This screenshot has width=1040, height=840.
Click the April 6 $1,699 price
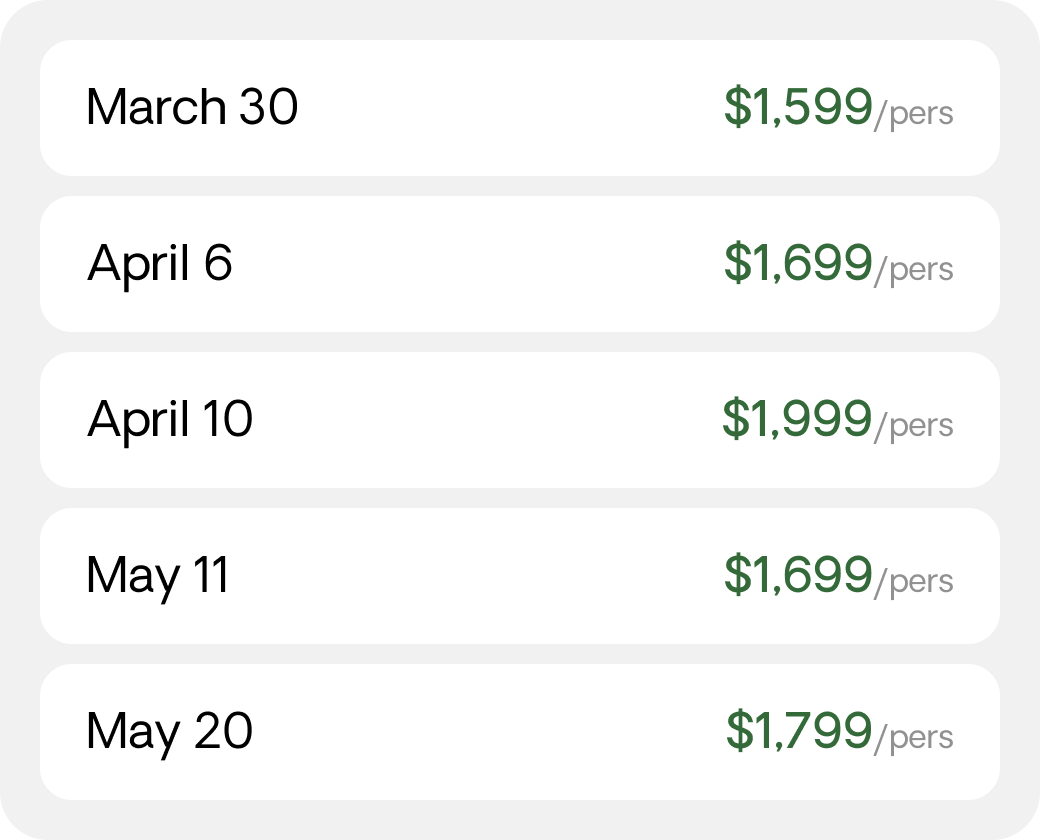798,263
